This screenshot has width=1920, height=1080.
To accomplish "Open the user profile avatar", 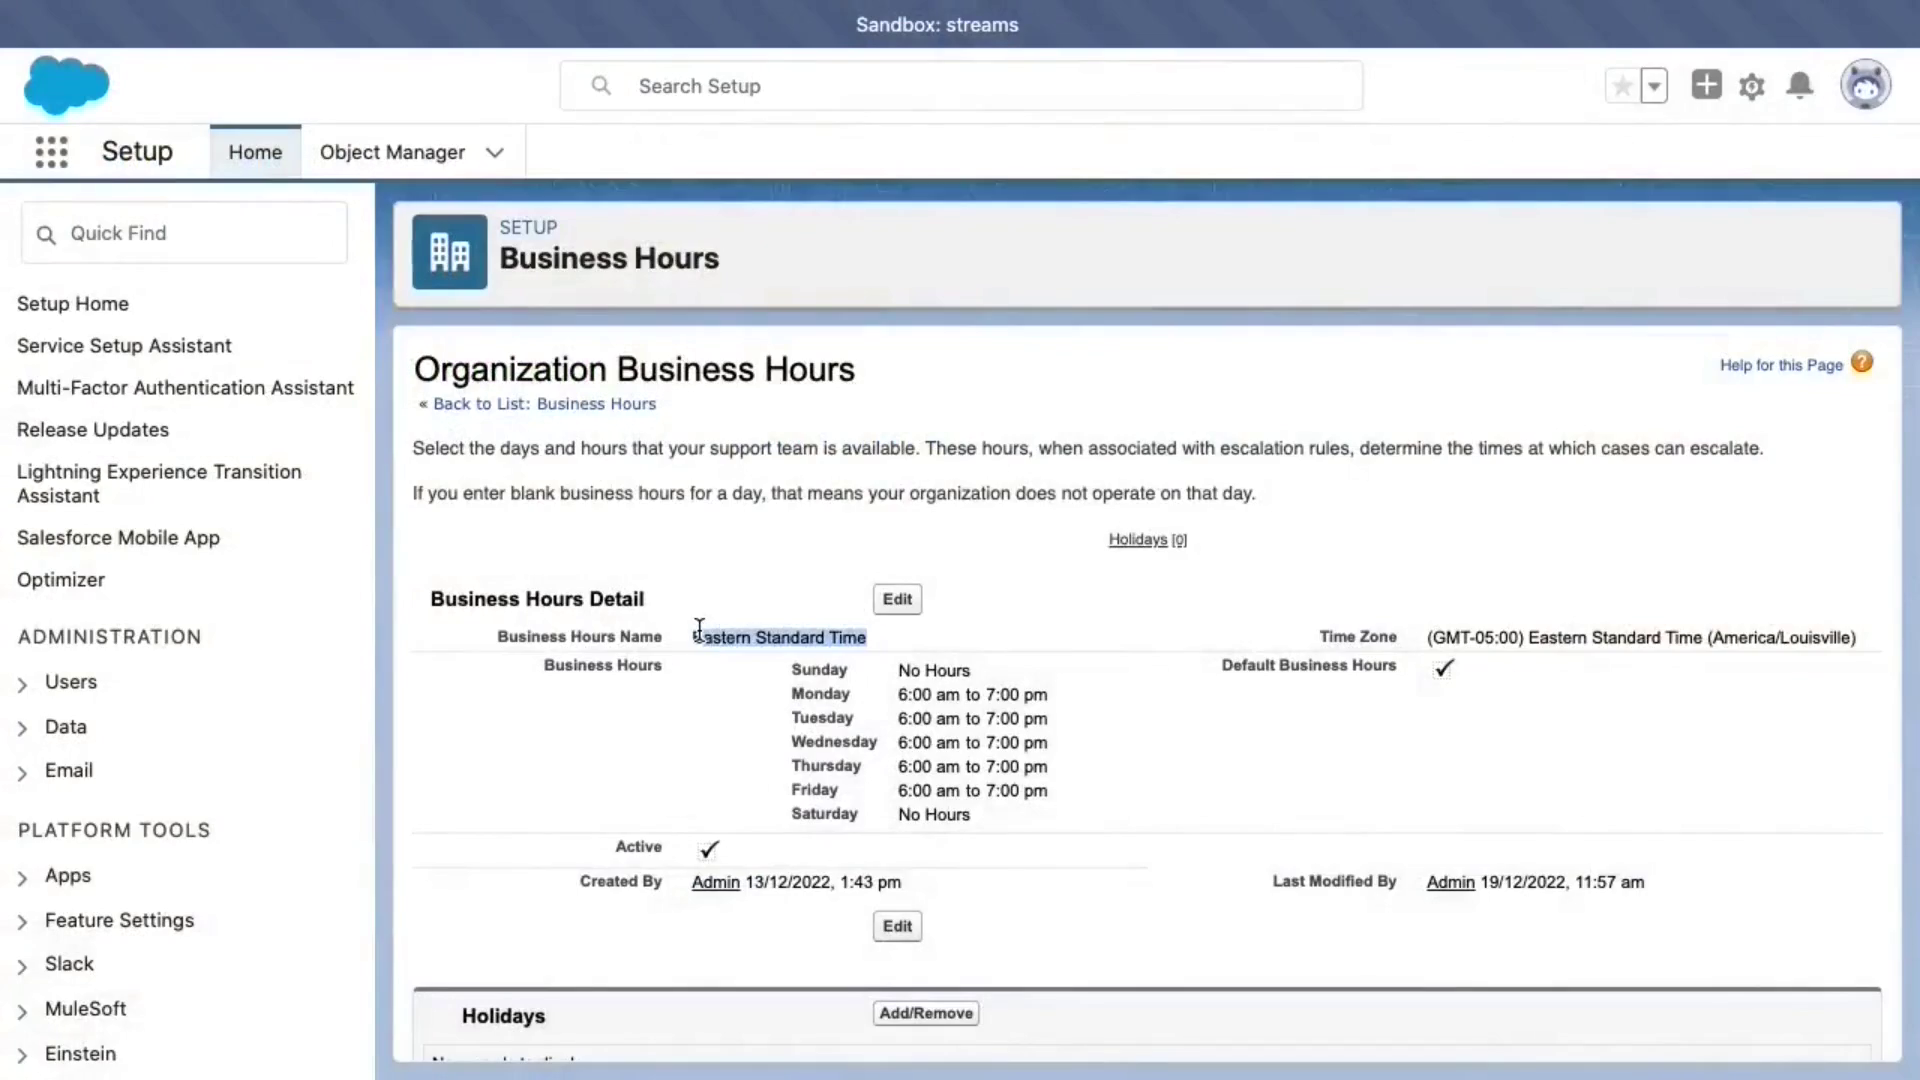I will (1865, 85).
